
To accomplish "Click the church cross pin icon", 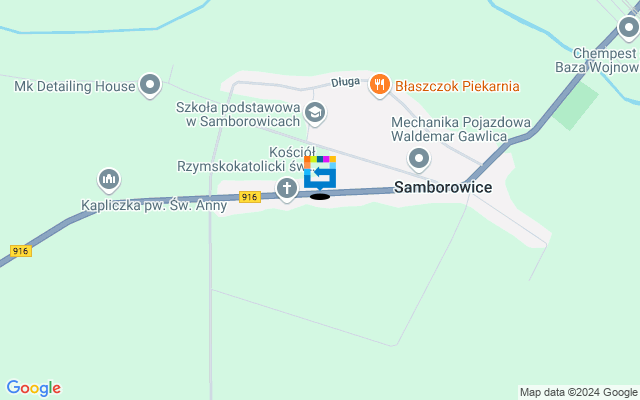I will [287, 189].
